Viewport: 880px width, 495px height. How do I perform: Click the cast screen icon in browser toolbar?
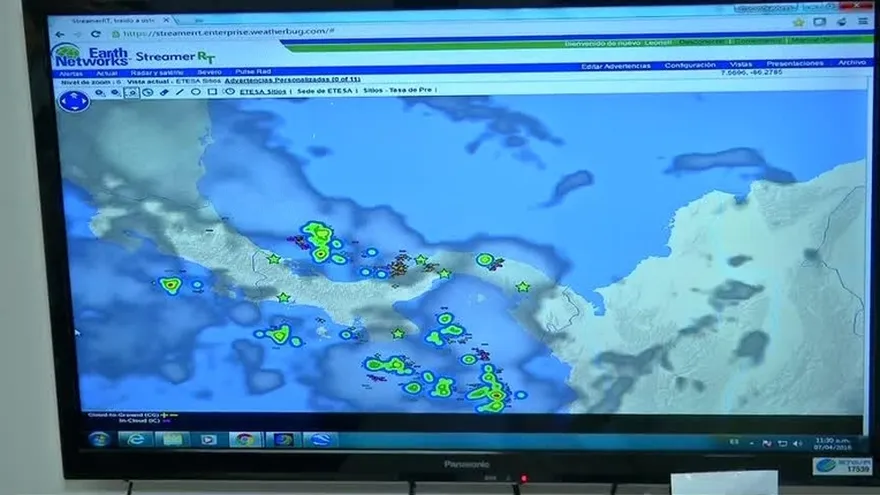[x=820, y=22]
